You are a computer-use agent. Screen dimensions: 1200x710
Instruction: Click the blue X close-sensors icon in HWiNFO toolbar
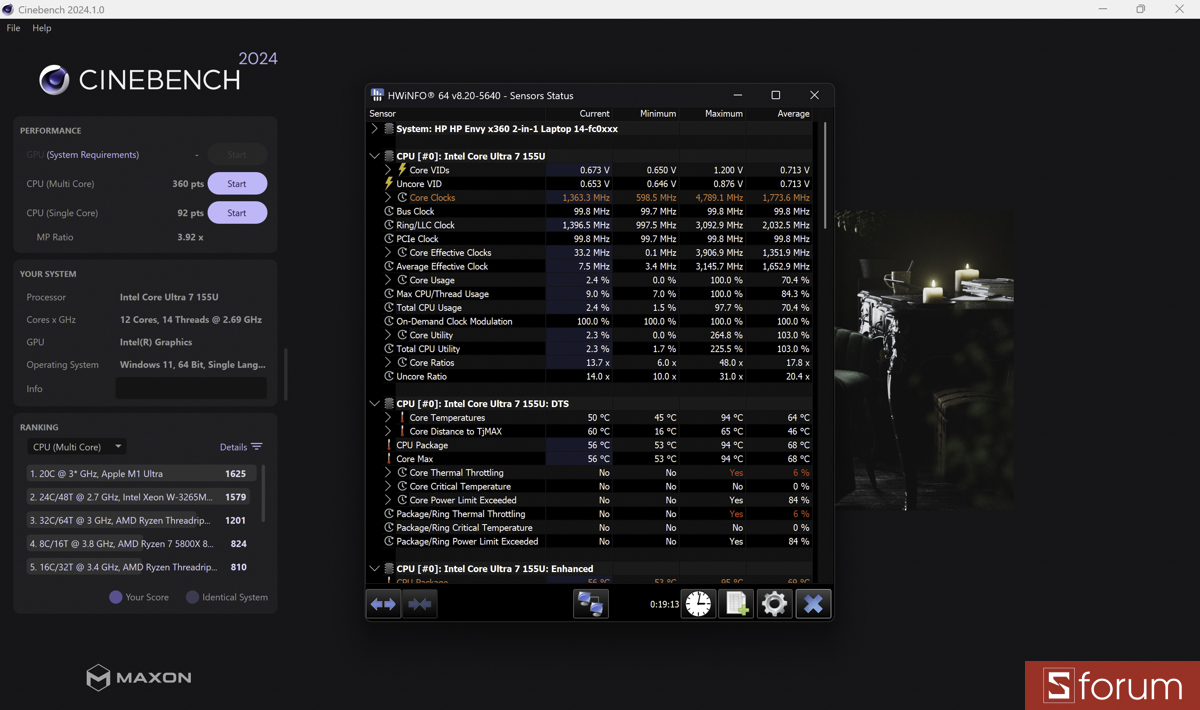813,604
